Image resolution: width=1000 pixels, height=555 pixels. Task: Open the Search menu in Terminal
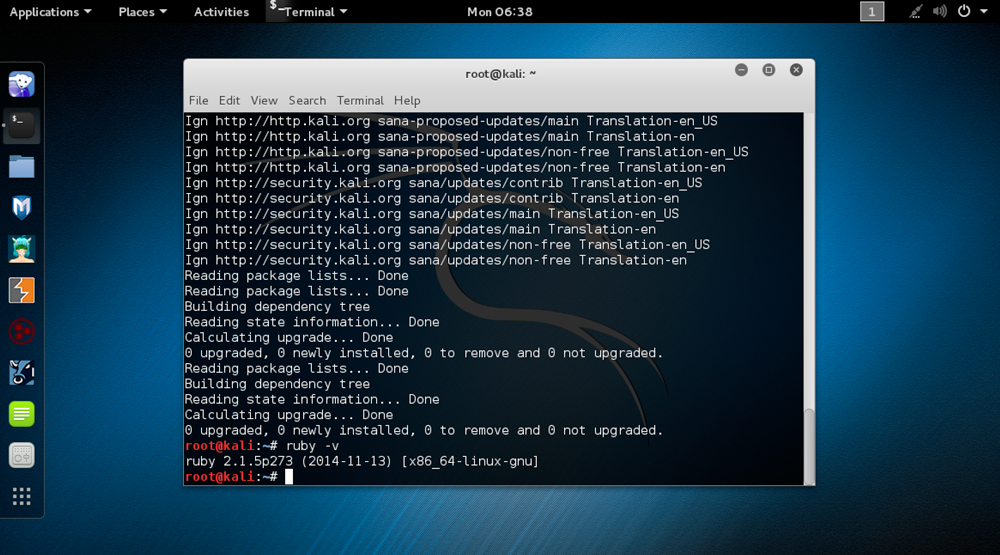click(307, 100)
